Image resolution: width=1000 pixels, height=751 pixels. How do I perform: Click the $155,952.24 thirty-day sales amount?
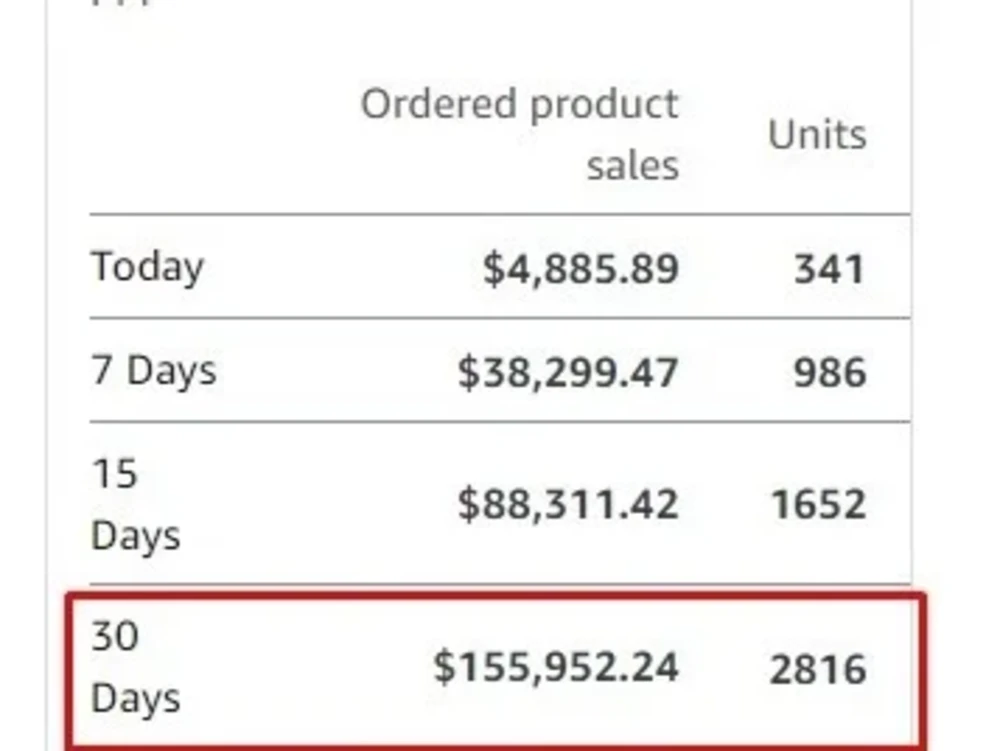pos(555,667)
